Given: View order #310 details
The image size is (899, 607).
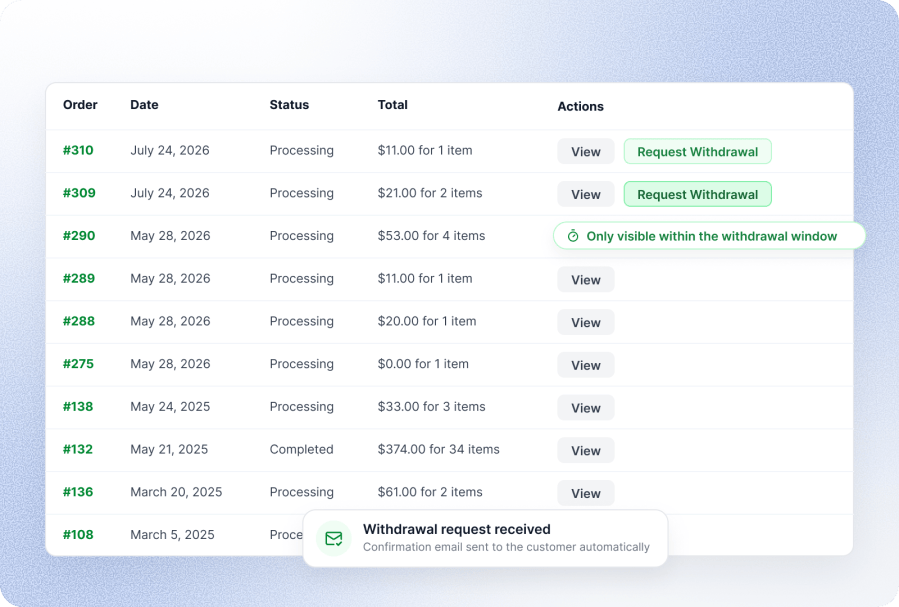Looking at the screenshot, I should coord(586,152).
